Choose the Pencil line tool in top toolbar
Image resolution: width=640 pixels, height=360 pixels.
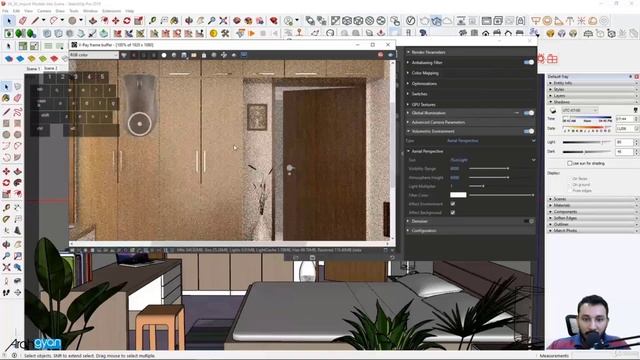click(36, 20)
